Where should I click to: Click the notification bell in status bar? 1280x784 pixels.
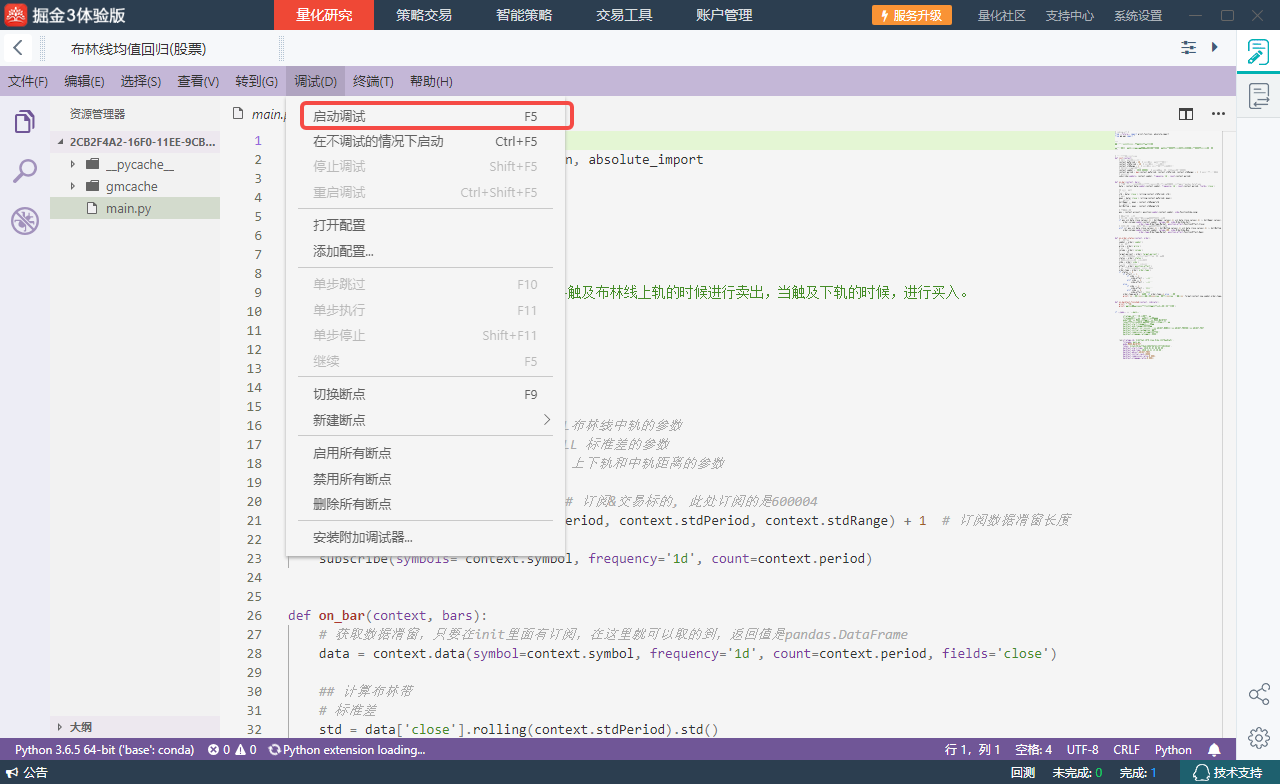tap(1214, 750)
